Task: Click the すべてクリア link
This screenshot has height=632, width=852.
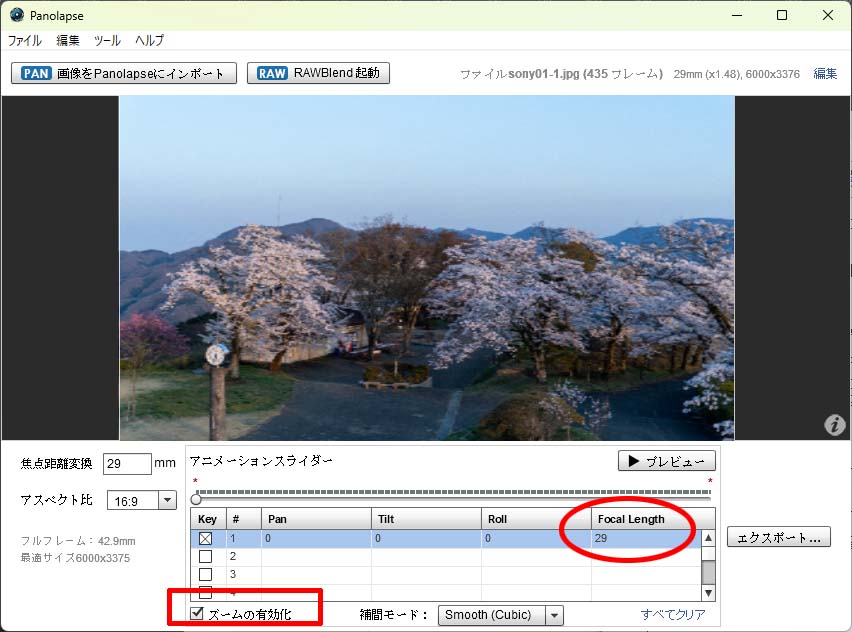Action: point(672,615)
